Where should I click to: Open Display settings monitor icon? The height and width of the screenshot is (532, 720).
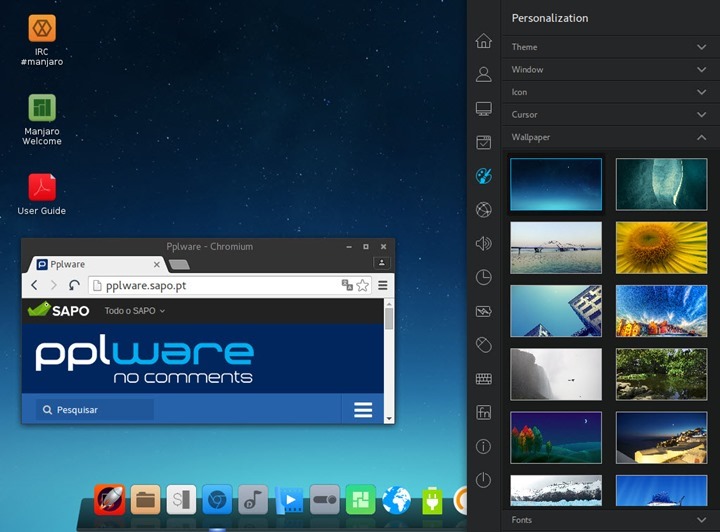(484, 108)
